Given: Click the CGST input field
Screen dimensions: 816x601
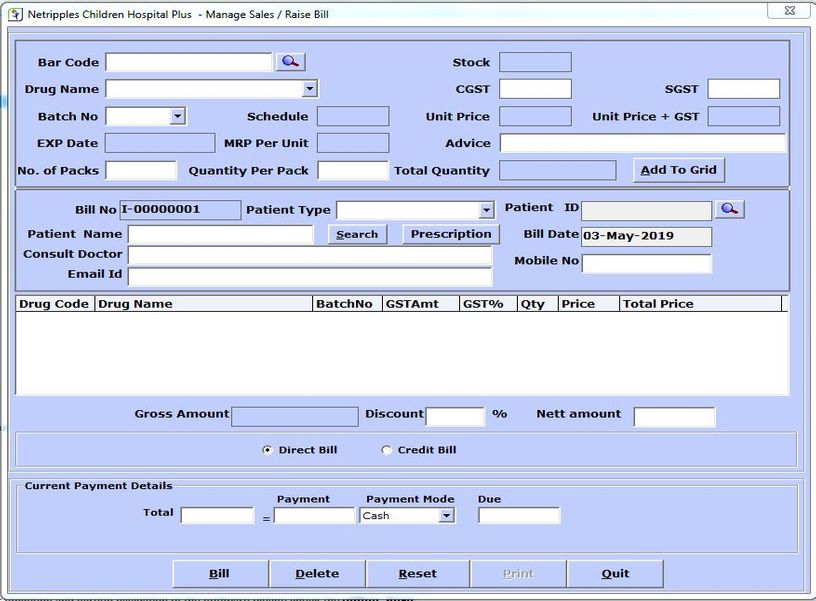Looking at the screenshot, I should [x=535, y=89].
